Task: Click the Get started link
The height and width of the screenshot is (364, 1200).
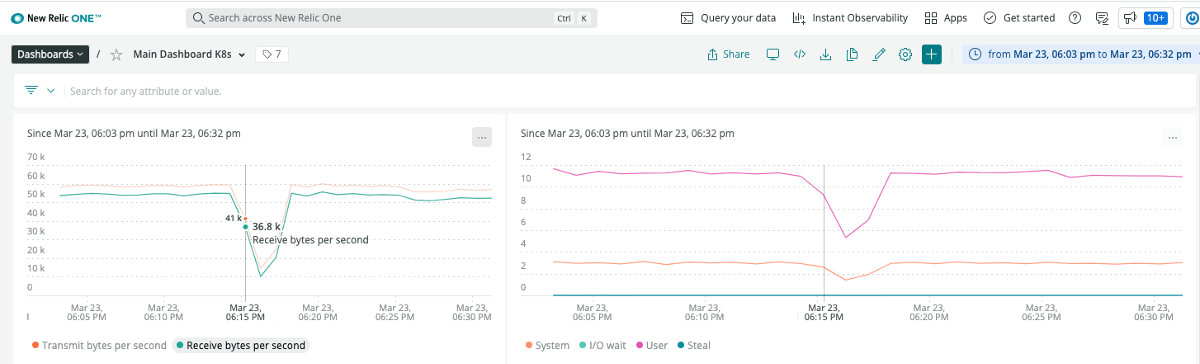Action: [x=1019, y=18]
